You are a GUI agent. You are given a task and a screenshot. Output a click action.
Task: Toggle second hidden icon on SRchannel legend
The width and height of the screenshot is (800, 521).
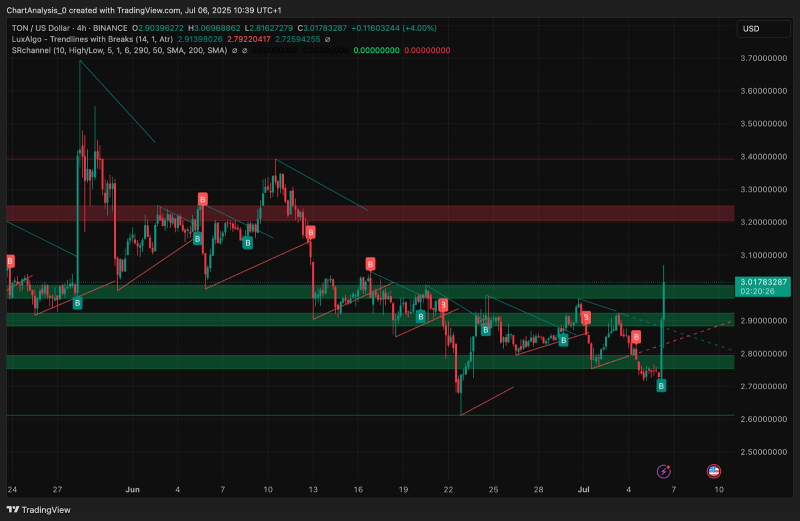pos(244,51)
